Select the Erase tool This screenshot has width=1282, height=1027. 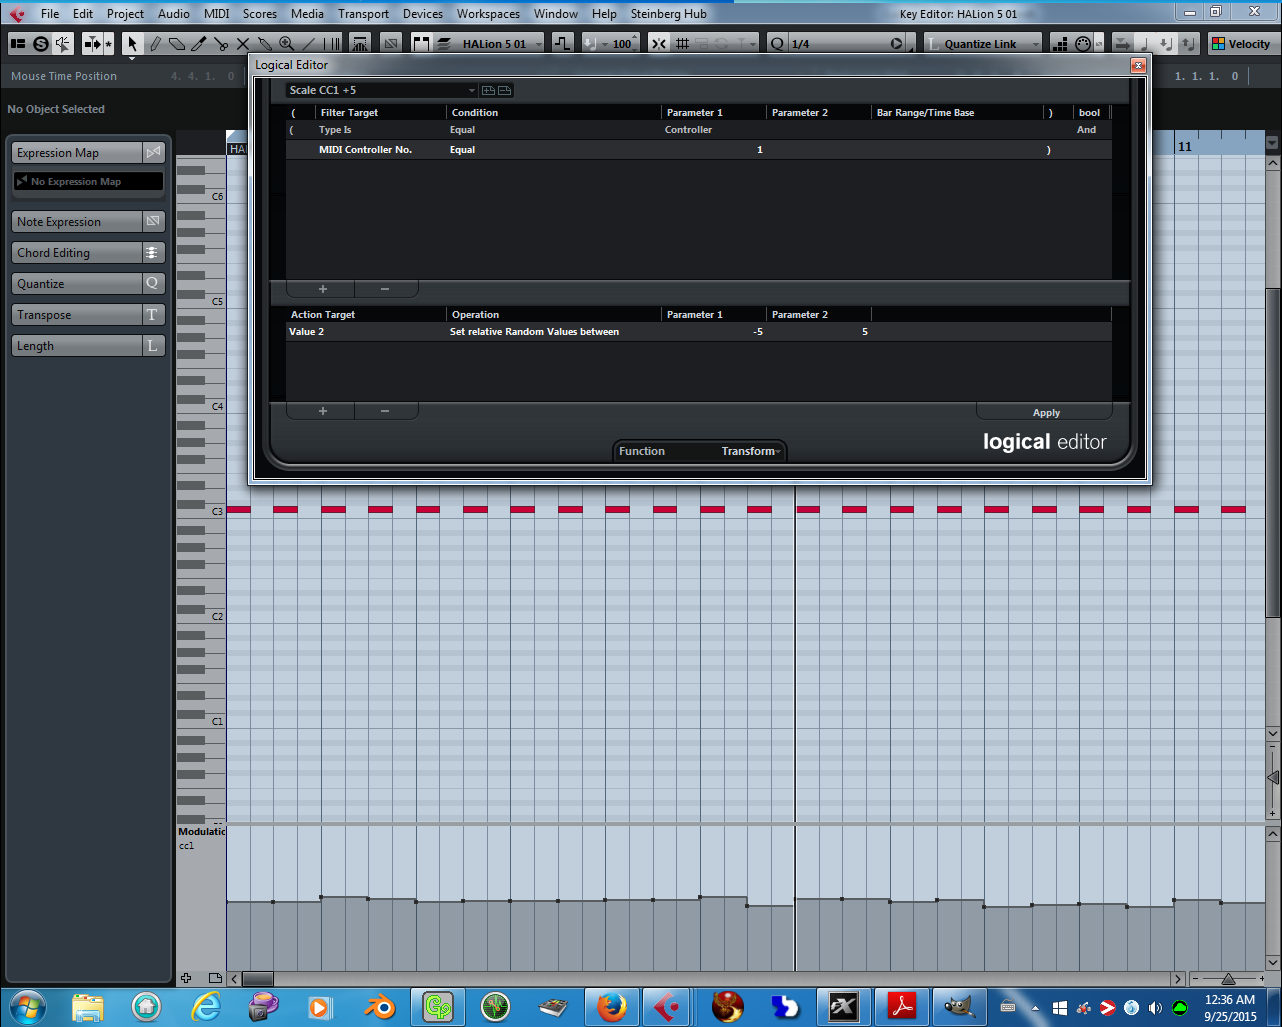(177, 44)
